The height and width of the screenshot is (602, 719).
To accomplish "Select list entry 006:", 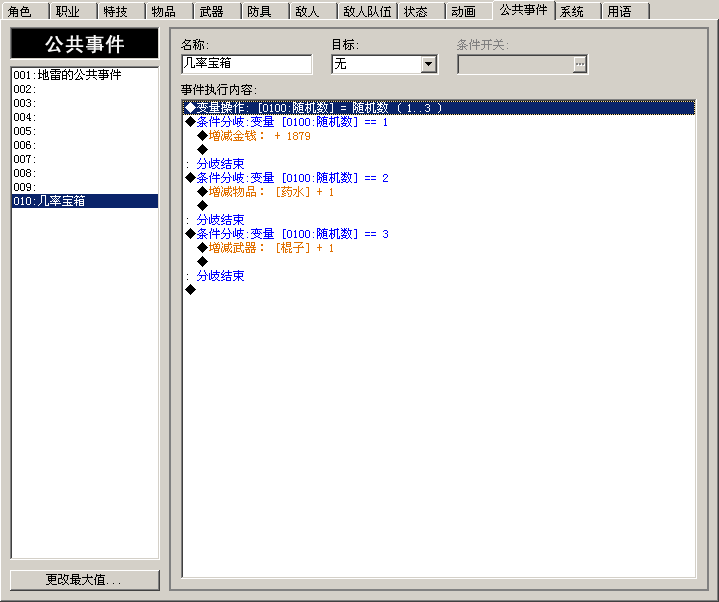I will pos(85,145).
